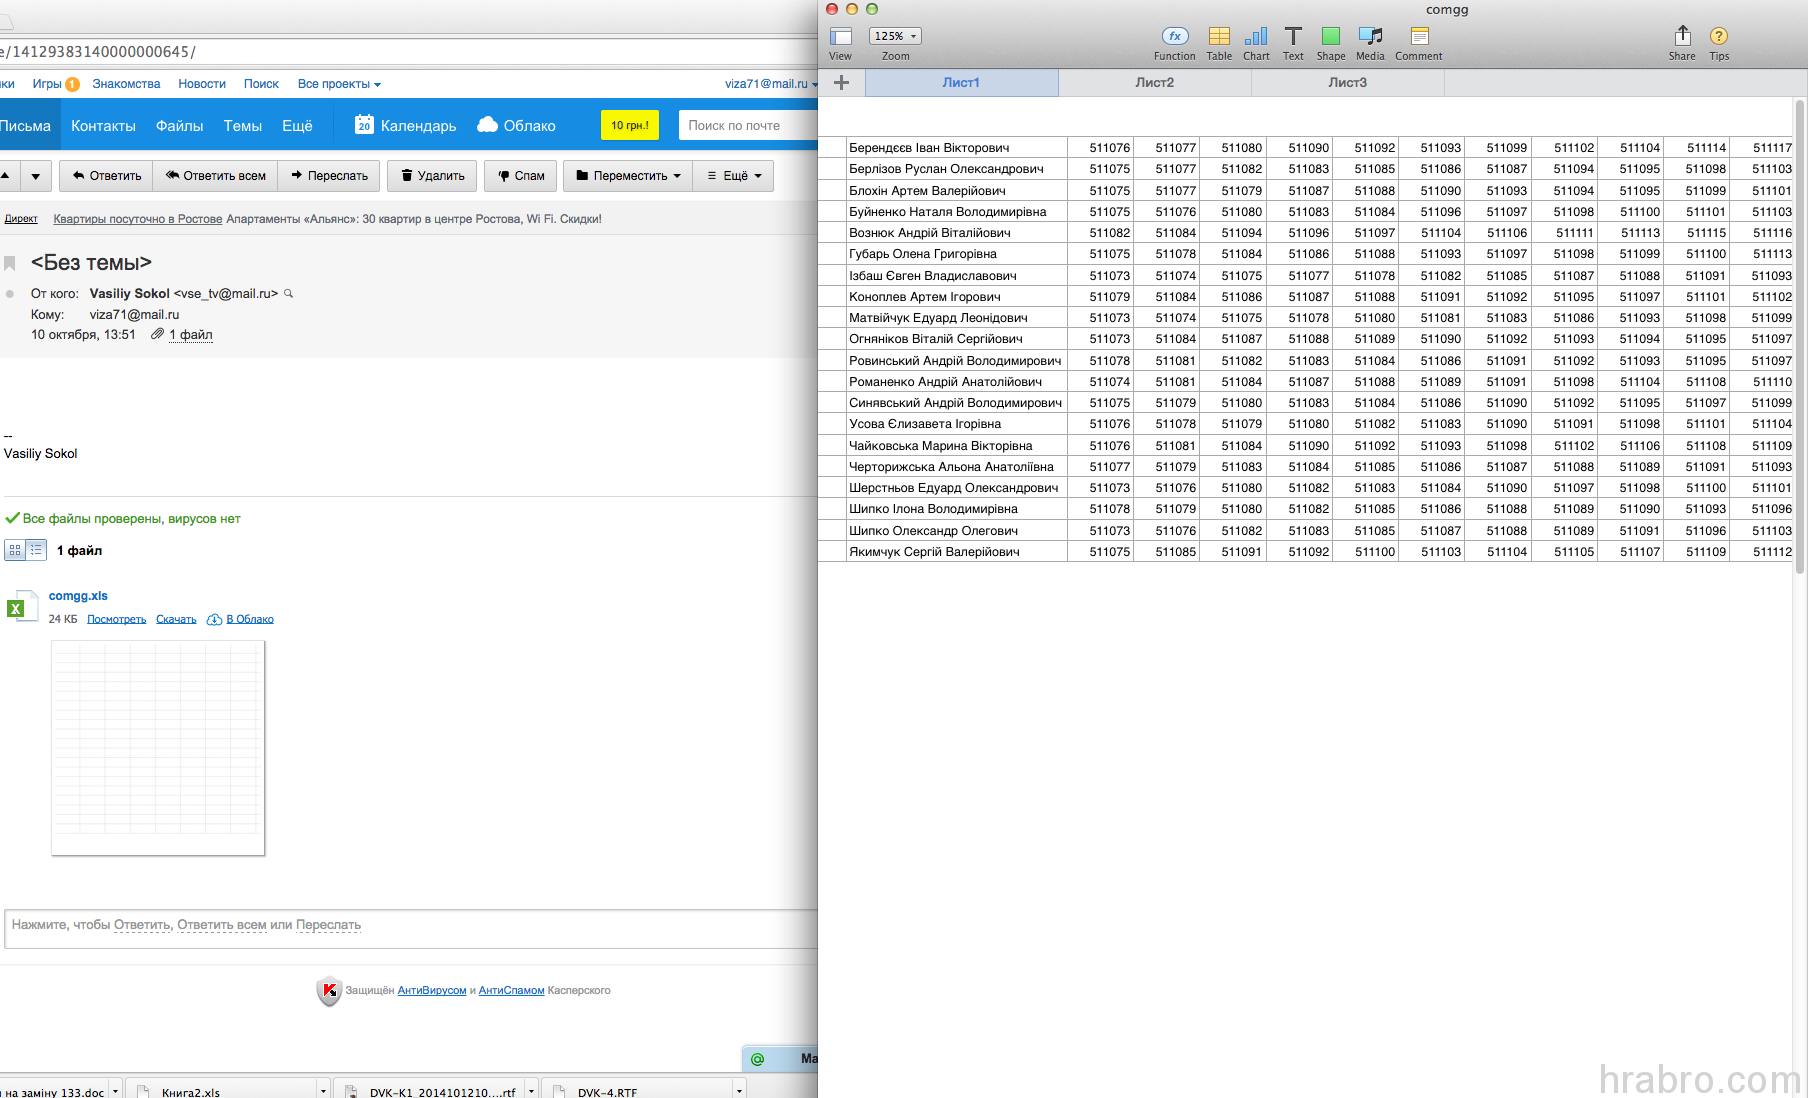Add a new sheet with plus button

[841, 83]
